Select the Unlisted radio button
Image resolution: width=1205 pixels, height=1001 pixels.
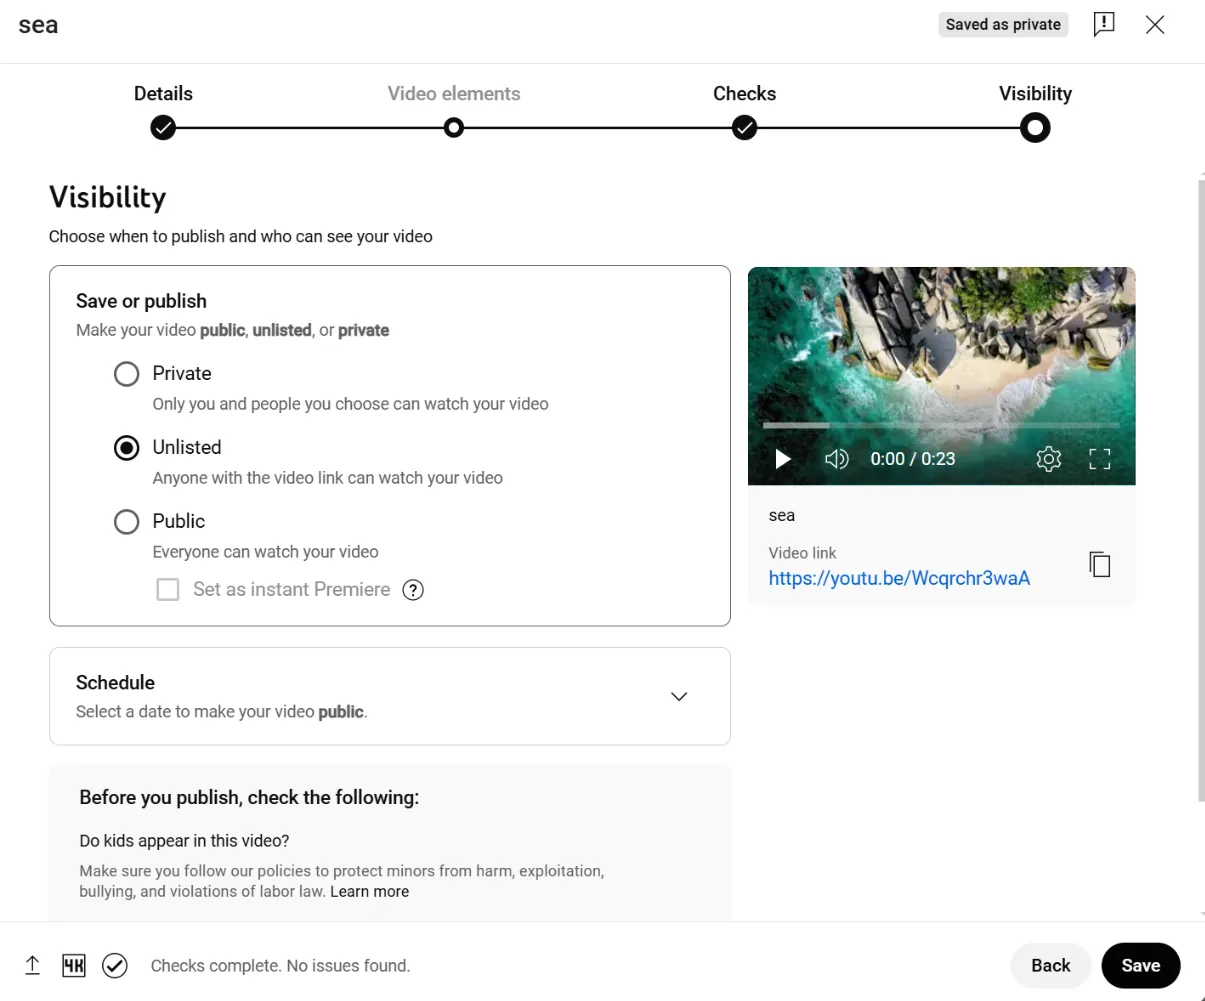127,448
